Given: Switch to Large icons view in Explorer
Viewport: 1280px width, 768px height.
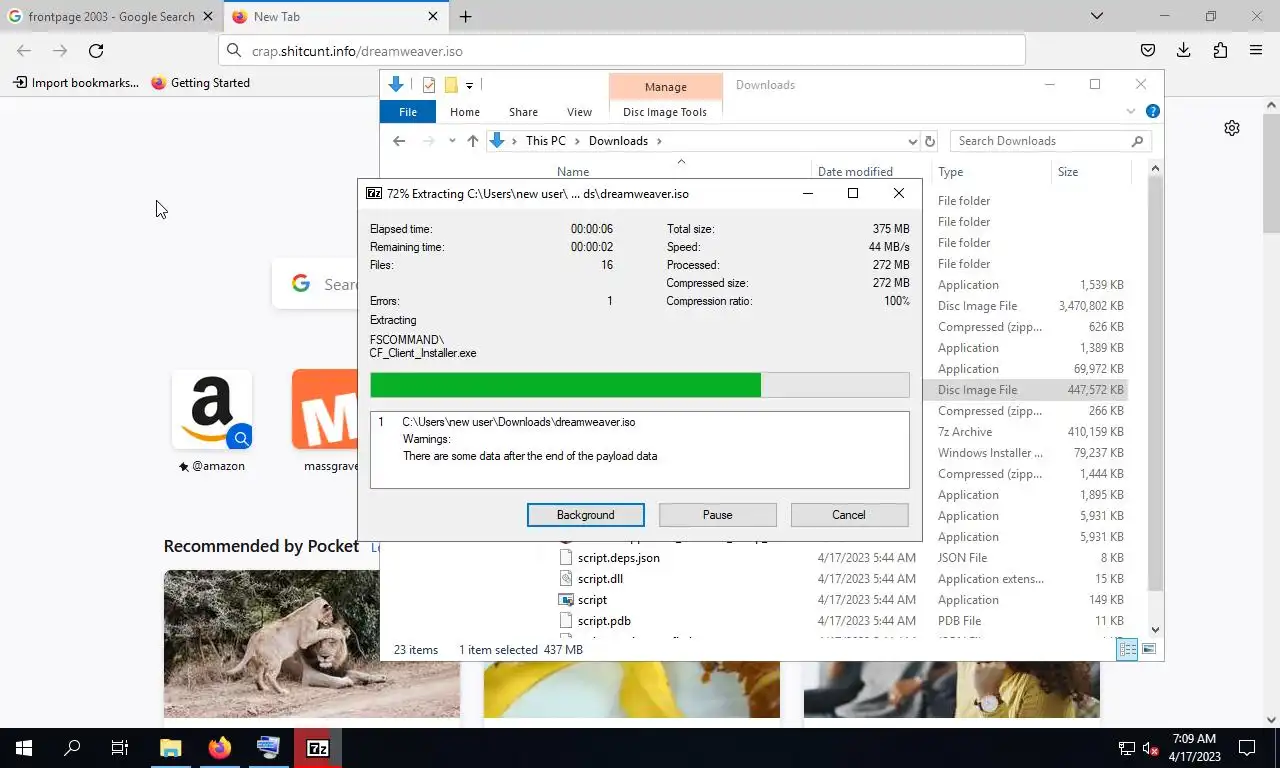Looking at the screenshot, I should pyautogui.click(x=1149, y=650).
